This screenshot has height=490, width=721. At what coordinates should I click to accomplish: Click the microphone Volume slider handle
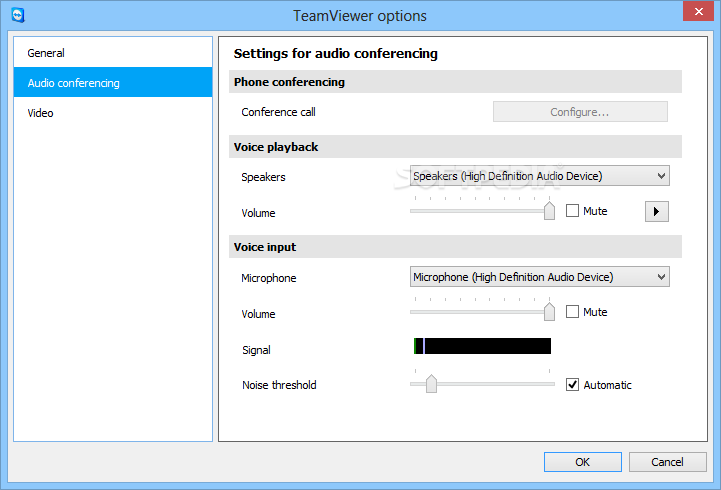tap(549, 312)
